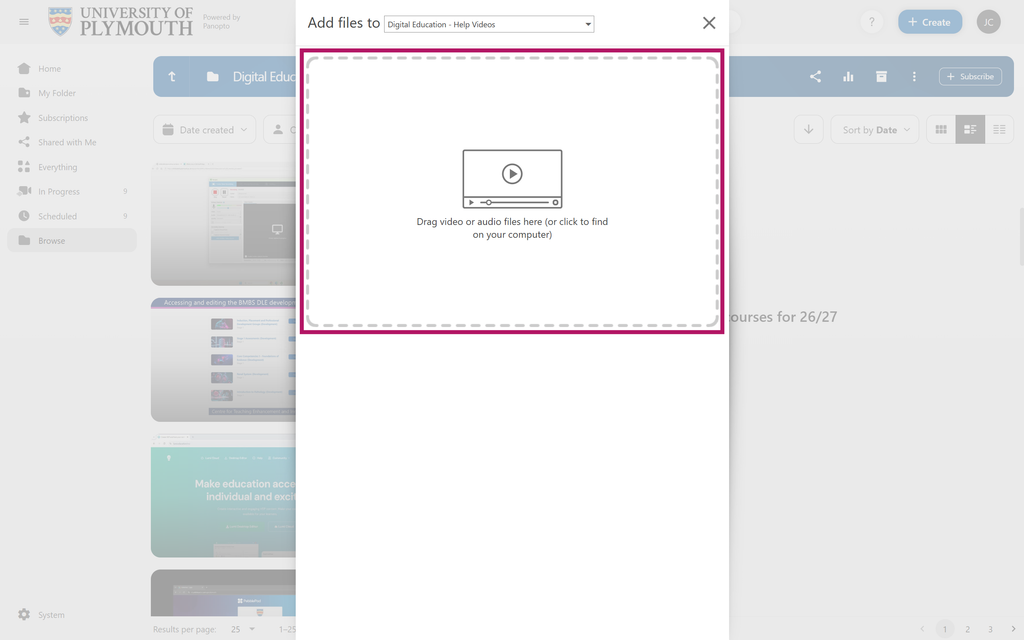The width and height of the screenshot is (1024, 640).
Task: Click the share folder icon
Action: click(815, 76)
